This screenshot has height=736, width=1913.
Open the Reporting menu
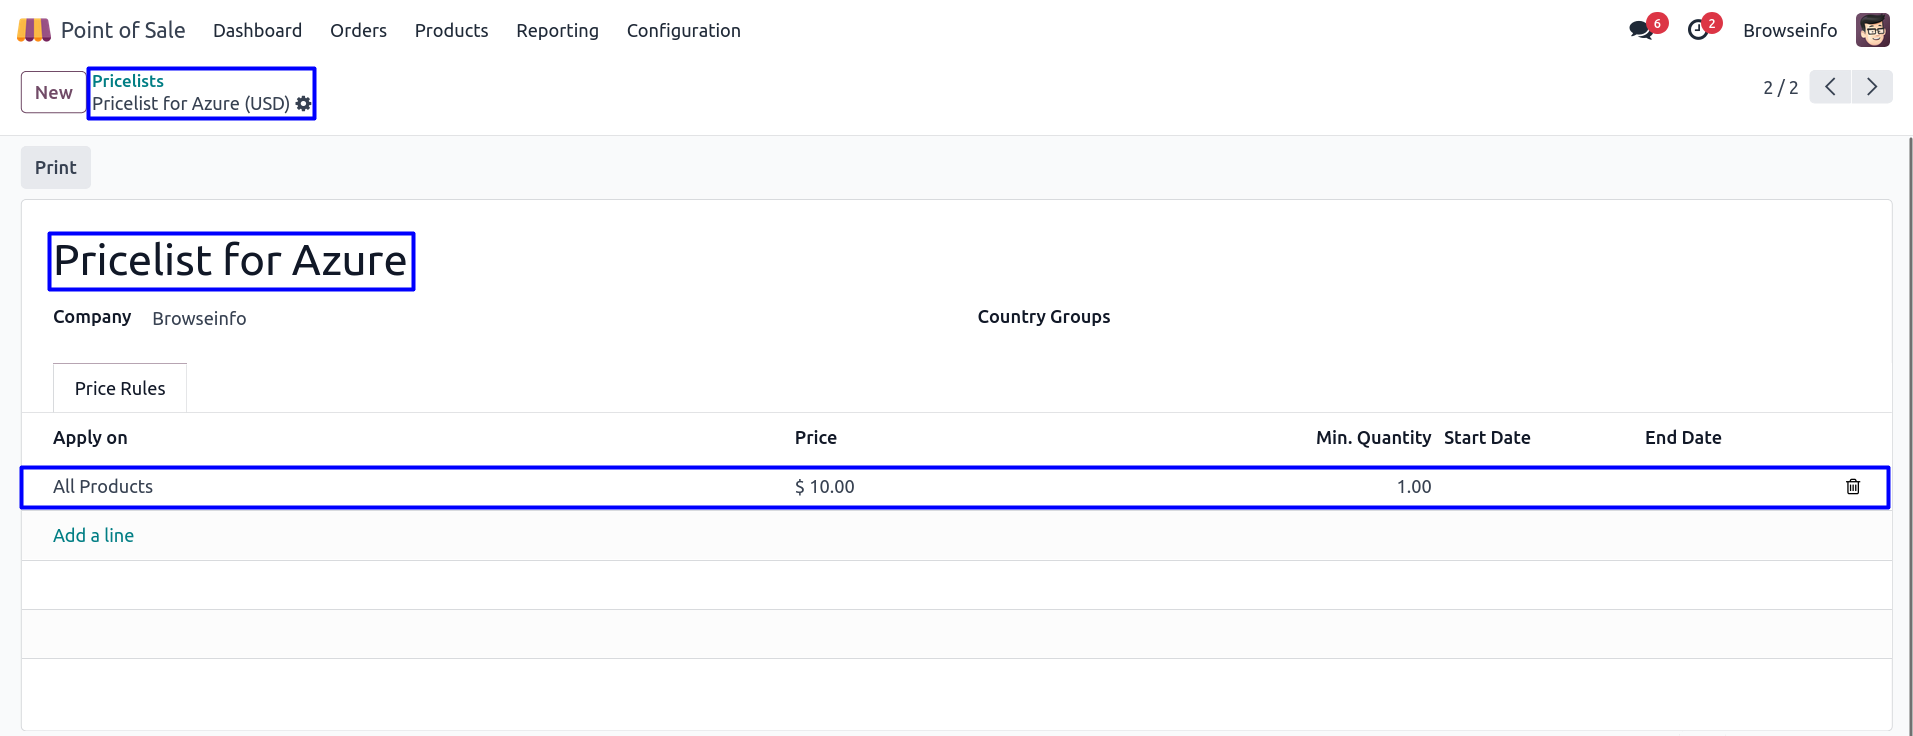click(x=557, y=31)
